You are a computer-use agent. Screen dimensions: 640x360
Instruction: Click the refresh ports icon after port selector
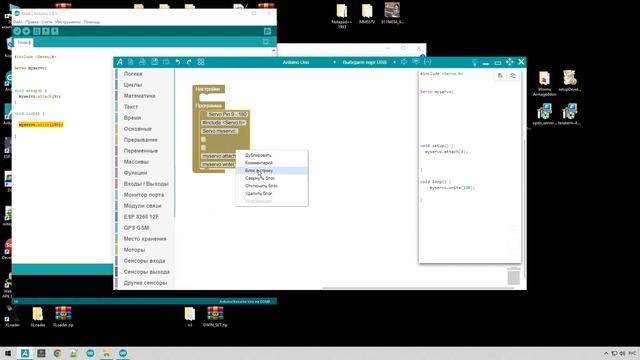pos(404,62)
